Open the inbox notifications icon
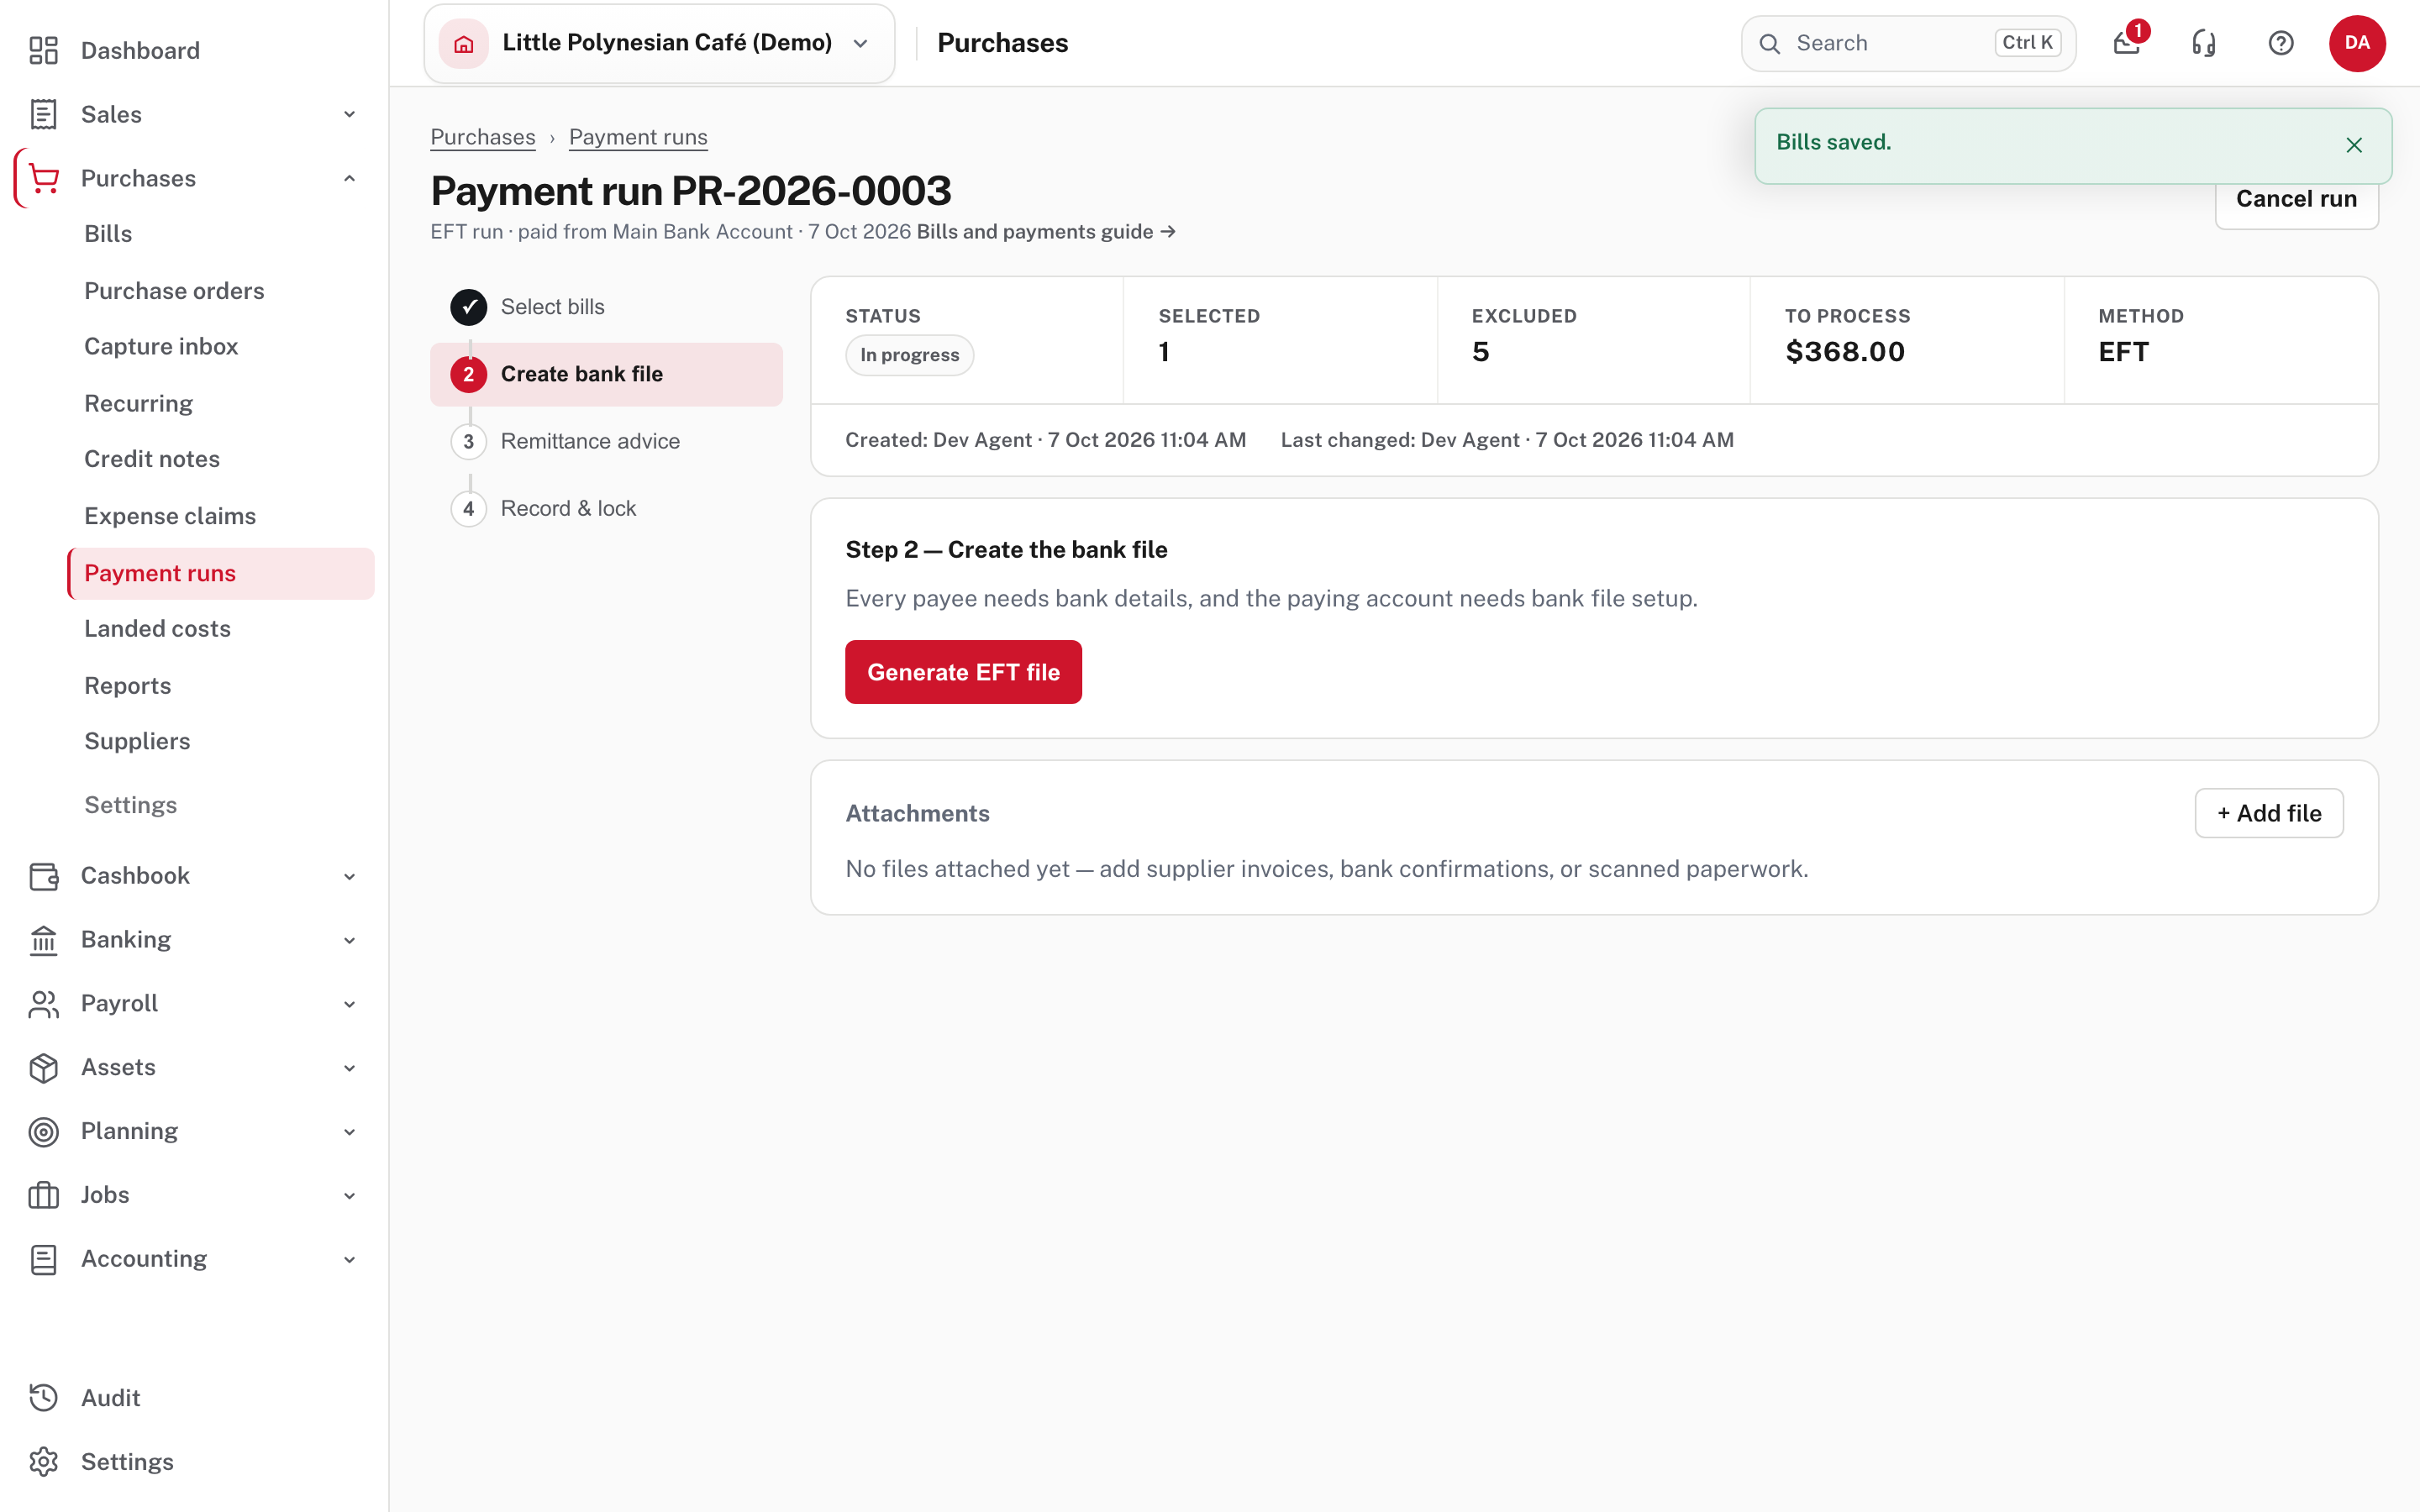Image resolution: width=2420 pixels, height=1512 pixels. coord(2127,43)
